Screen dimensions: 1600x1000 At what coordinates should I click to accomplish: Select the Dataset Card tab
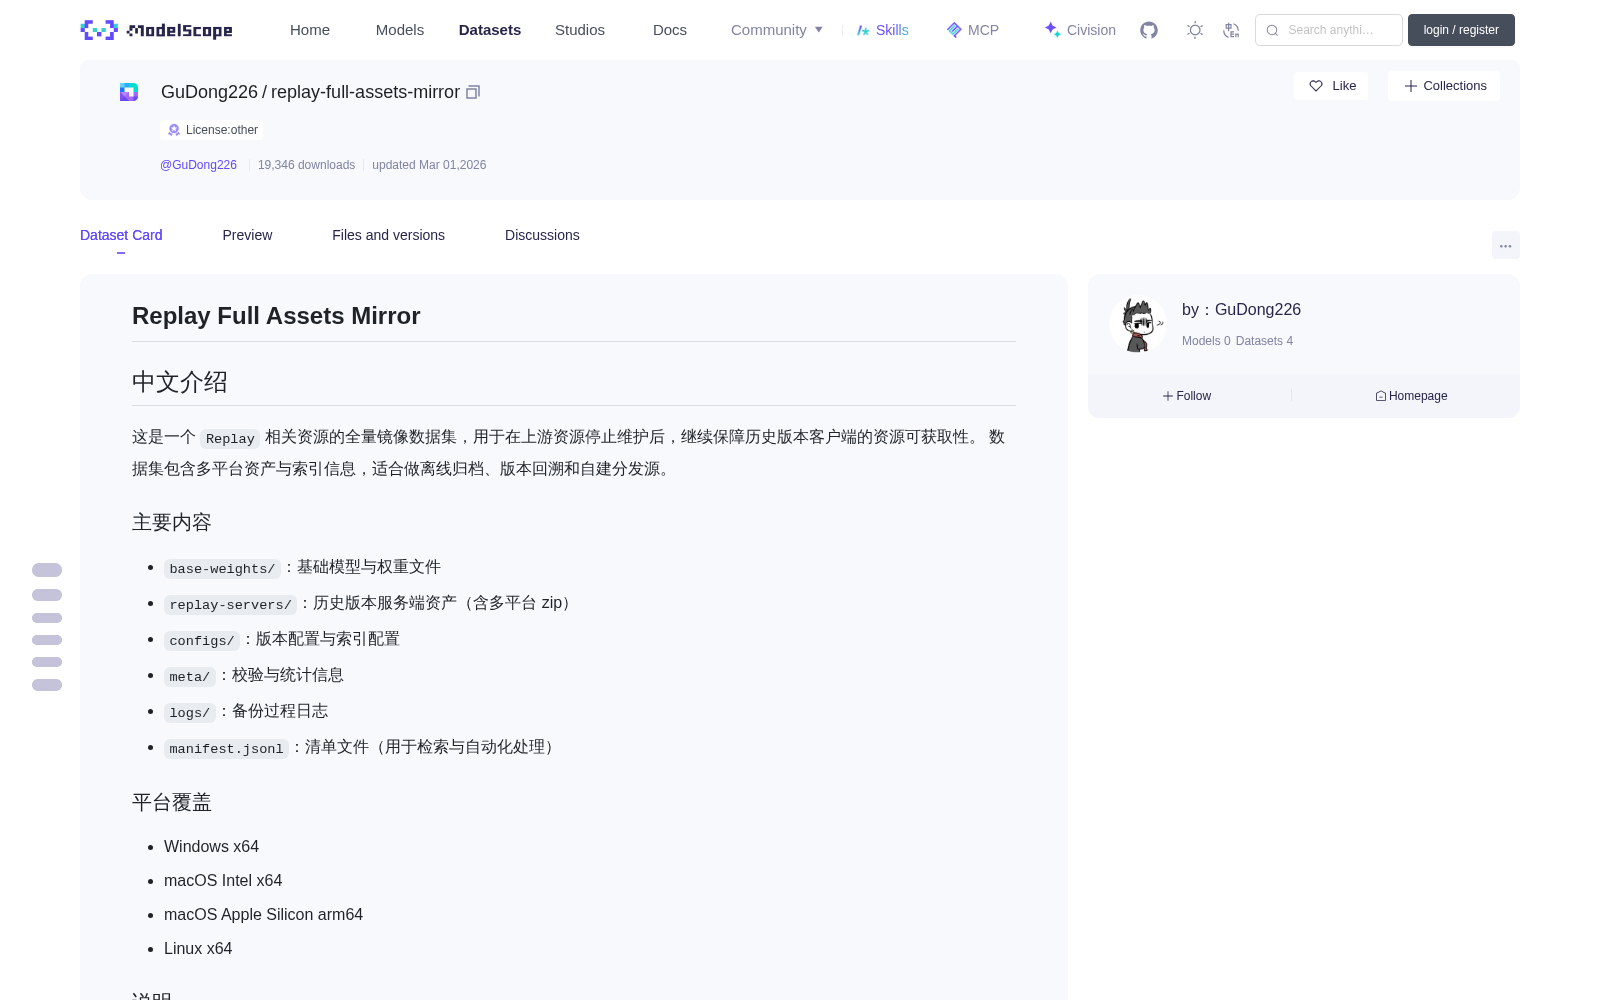[x=121, y=235]
